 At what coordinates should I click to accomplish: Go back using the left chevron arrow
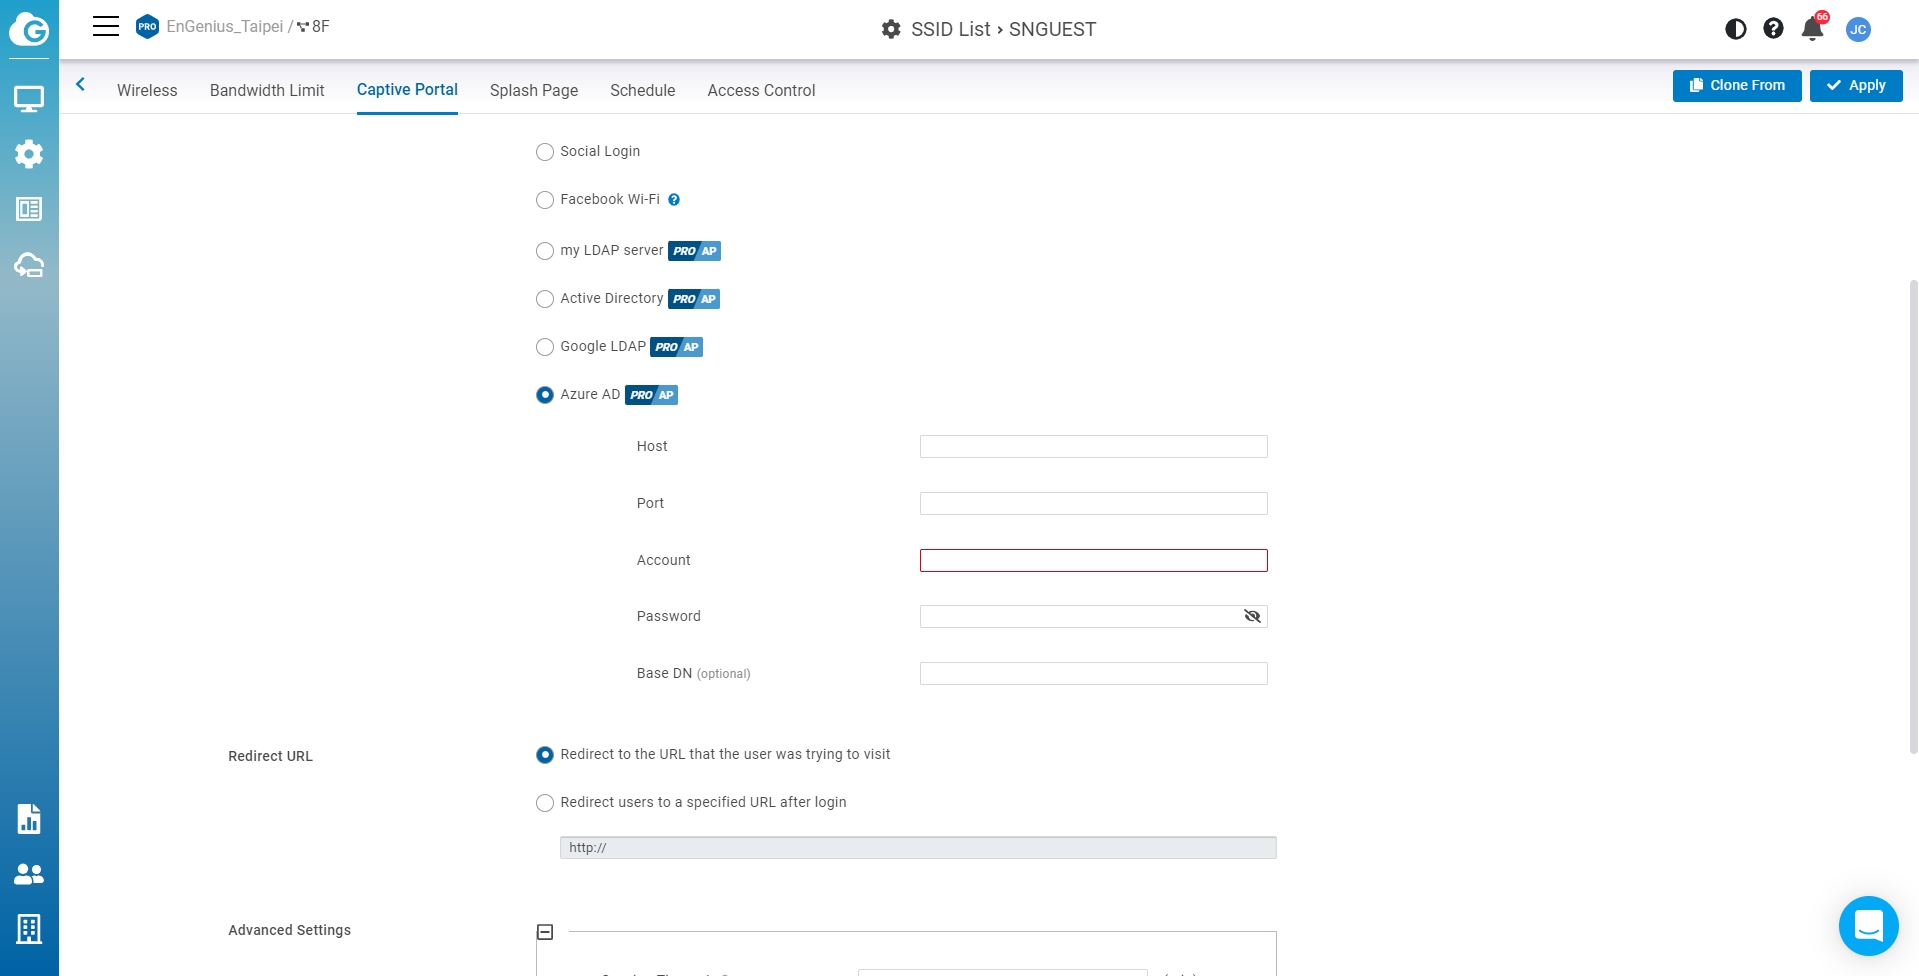pos(81,85)
